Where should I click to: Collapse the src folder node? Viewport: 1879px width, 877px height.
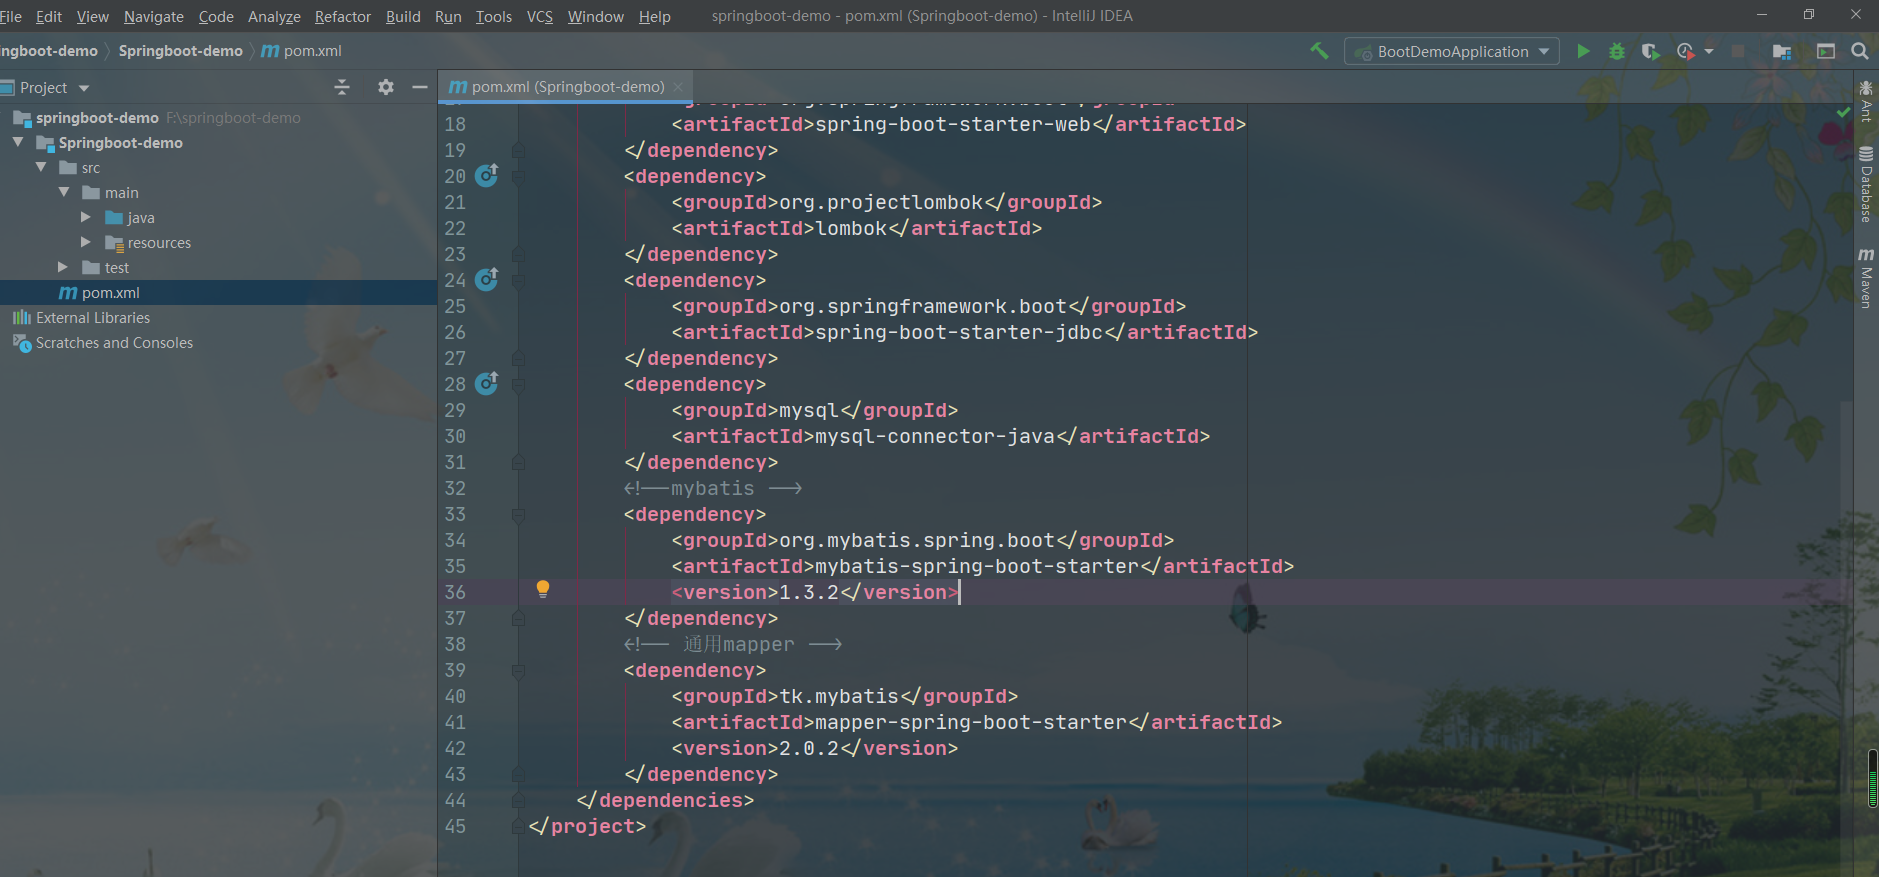(x=41, y=167)
